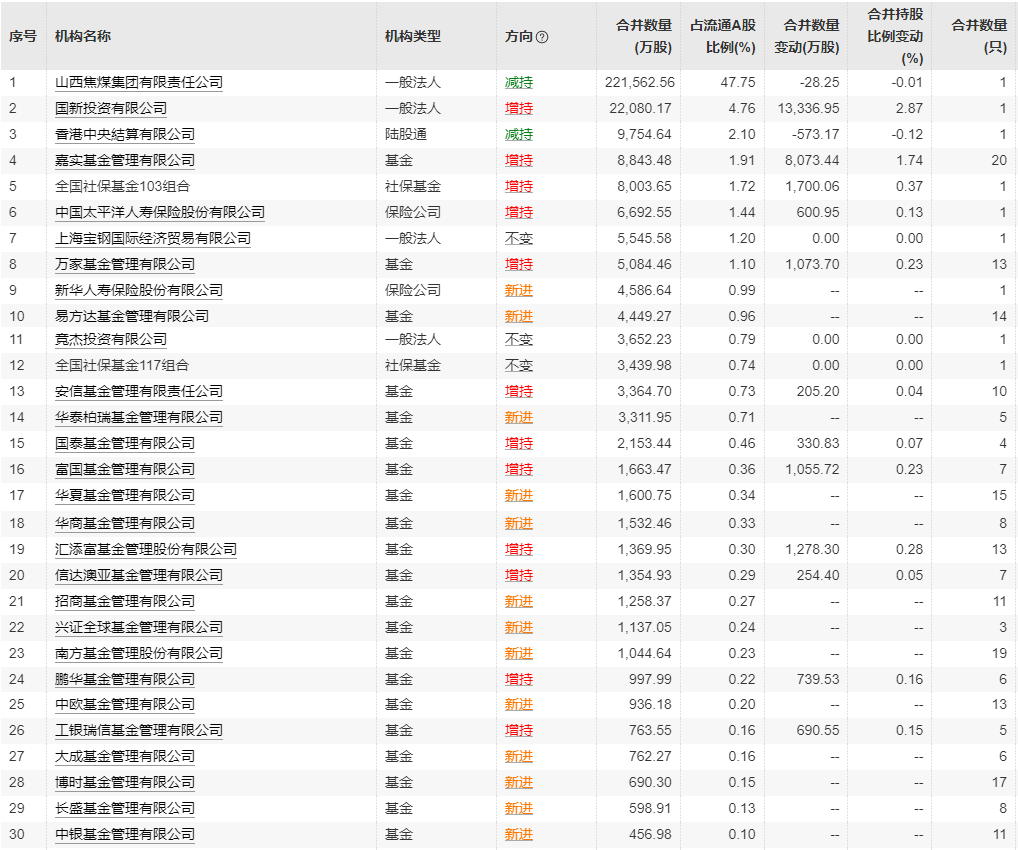Click the 机构类型 column header
This screenshot has width=1018, height=850.
pyautogui.click(x=413, y=36)
